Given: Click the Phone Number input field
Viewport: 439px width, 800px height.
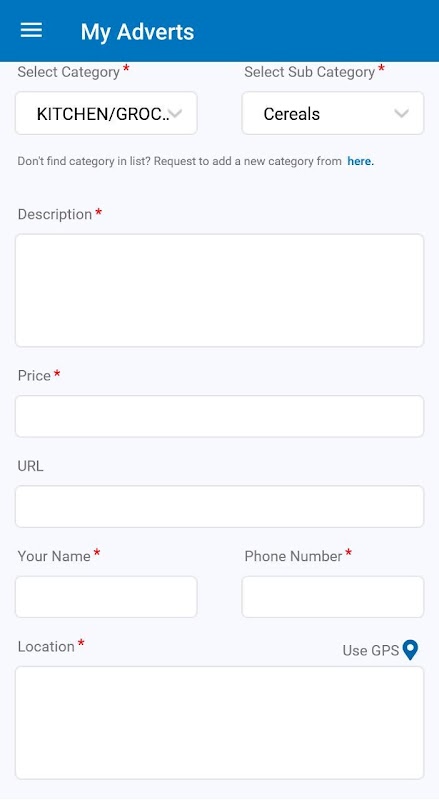Looking at the screenshot, I should [x=333, y=597].
